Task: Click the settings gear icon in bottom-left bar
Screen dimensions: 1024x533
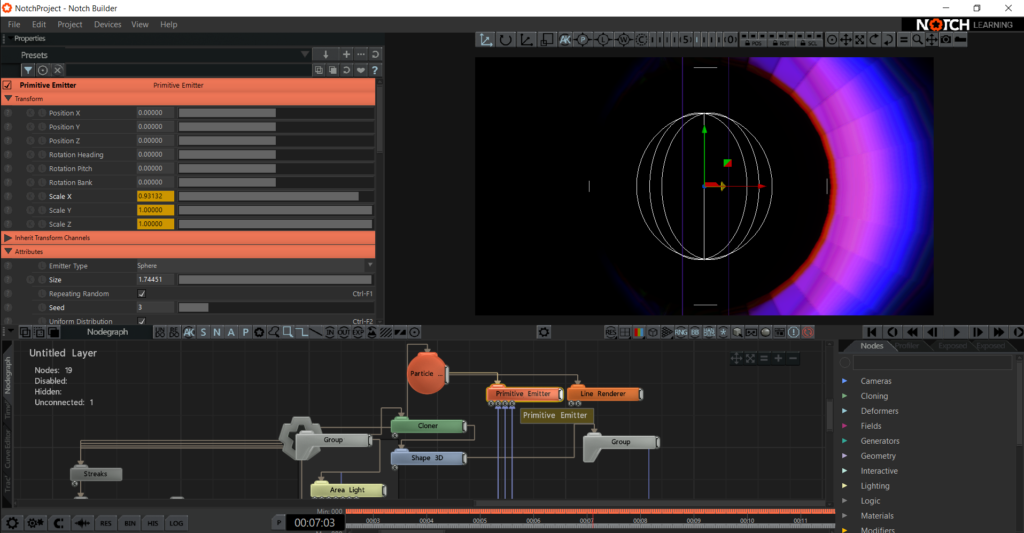Action: pyautogui.click(x=12, y=523)
